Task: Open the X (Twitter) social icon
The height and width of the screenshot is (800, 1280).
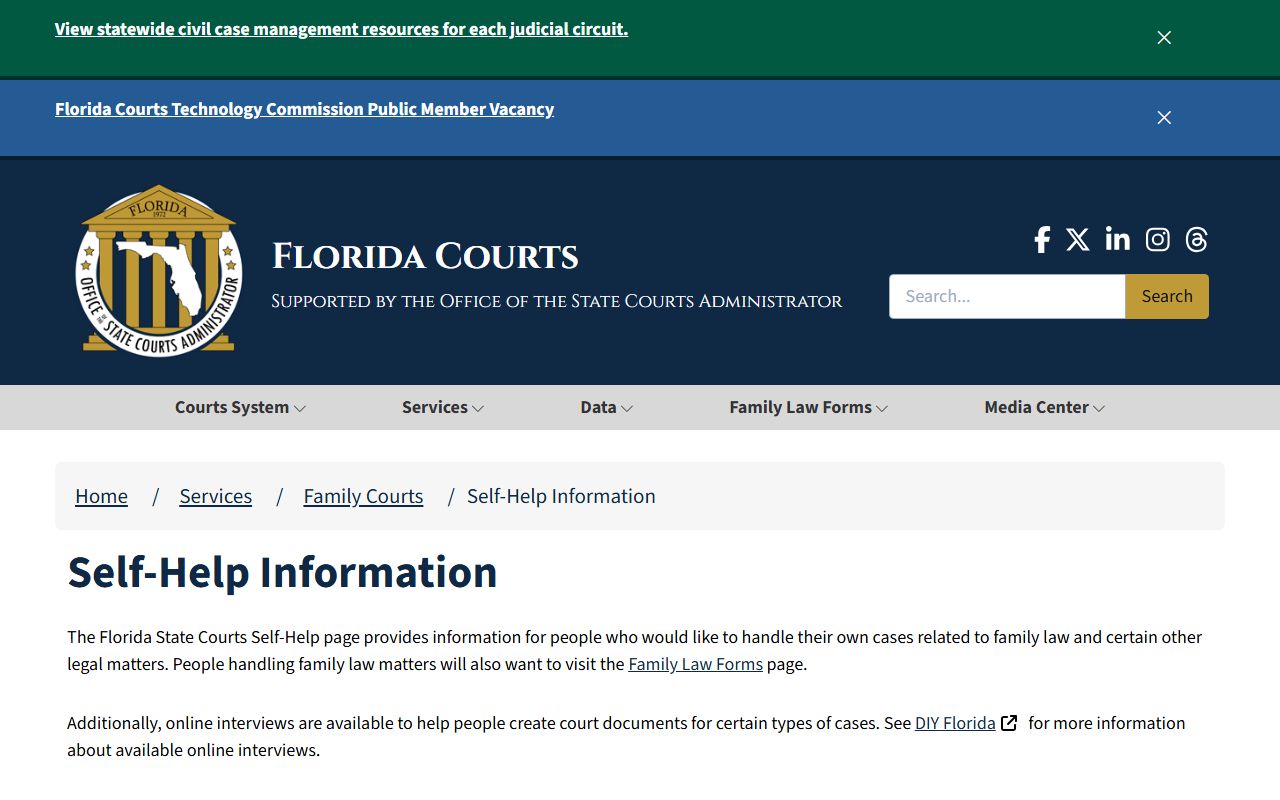Action: pyautogui.click(x=1078, y=240)
